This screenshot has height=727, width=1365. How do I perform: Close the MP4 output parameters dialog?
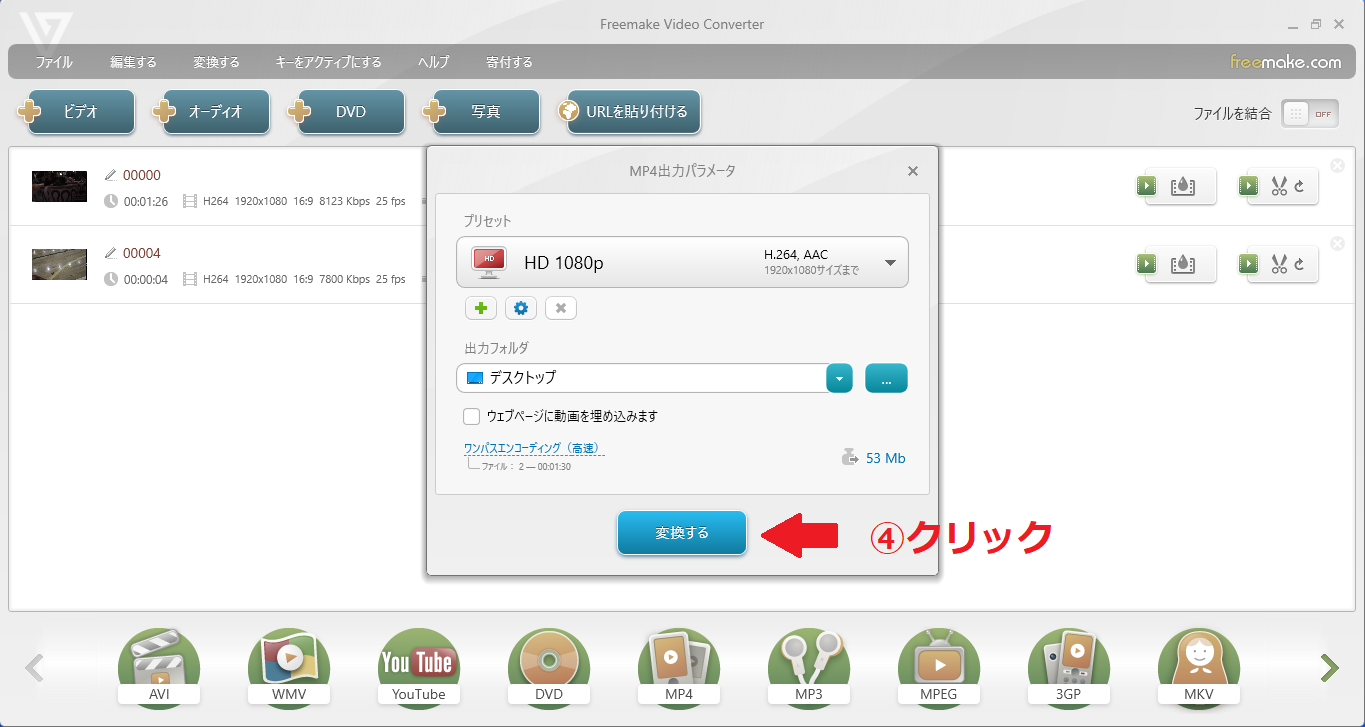pos(912,171)
